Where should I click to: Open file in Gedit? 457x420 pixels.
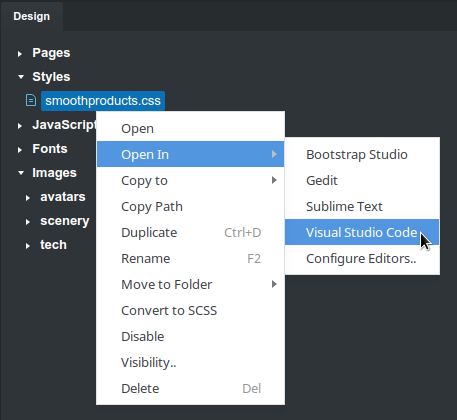click(362, 180)
